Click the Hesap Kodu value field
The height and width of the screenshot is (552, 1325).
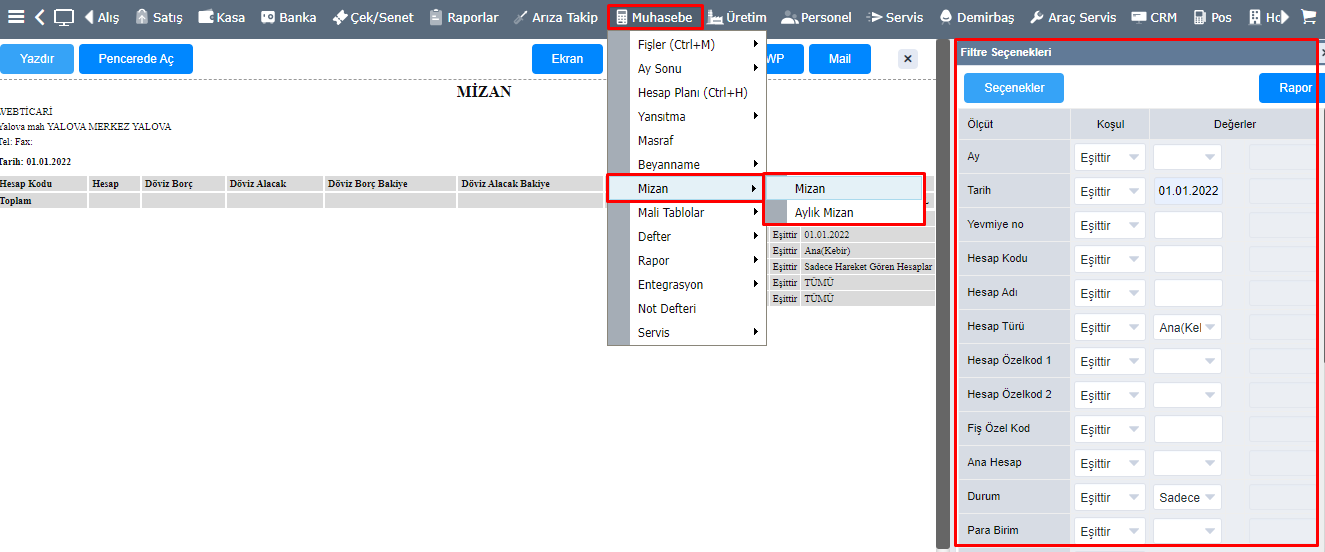point(1187,259)
